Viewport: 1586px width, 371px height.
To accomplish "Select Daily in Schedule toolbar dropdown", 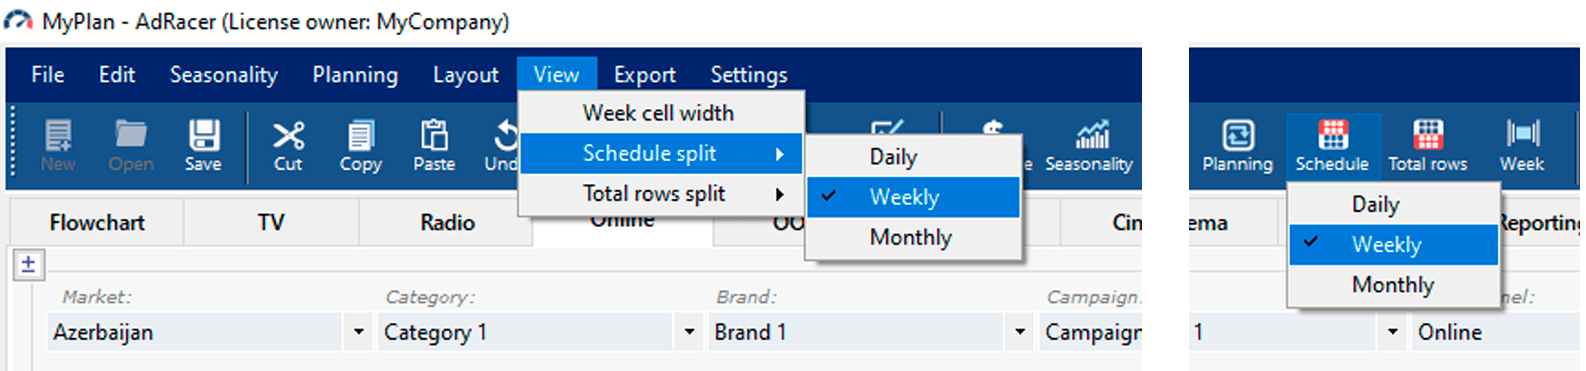I will point(1394,204).
